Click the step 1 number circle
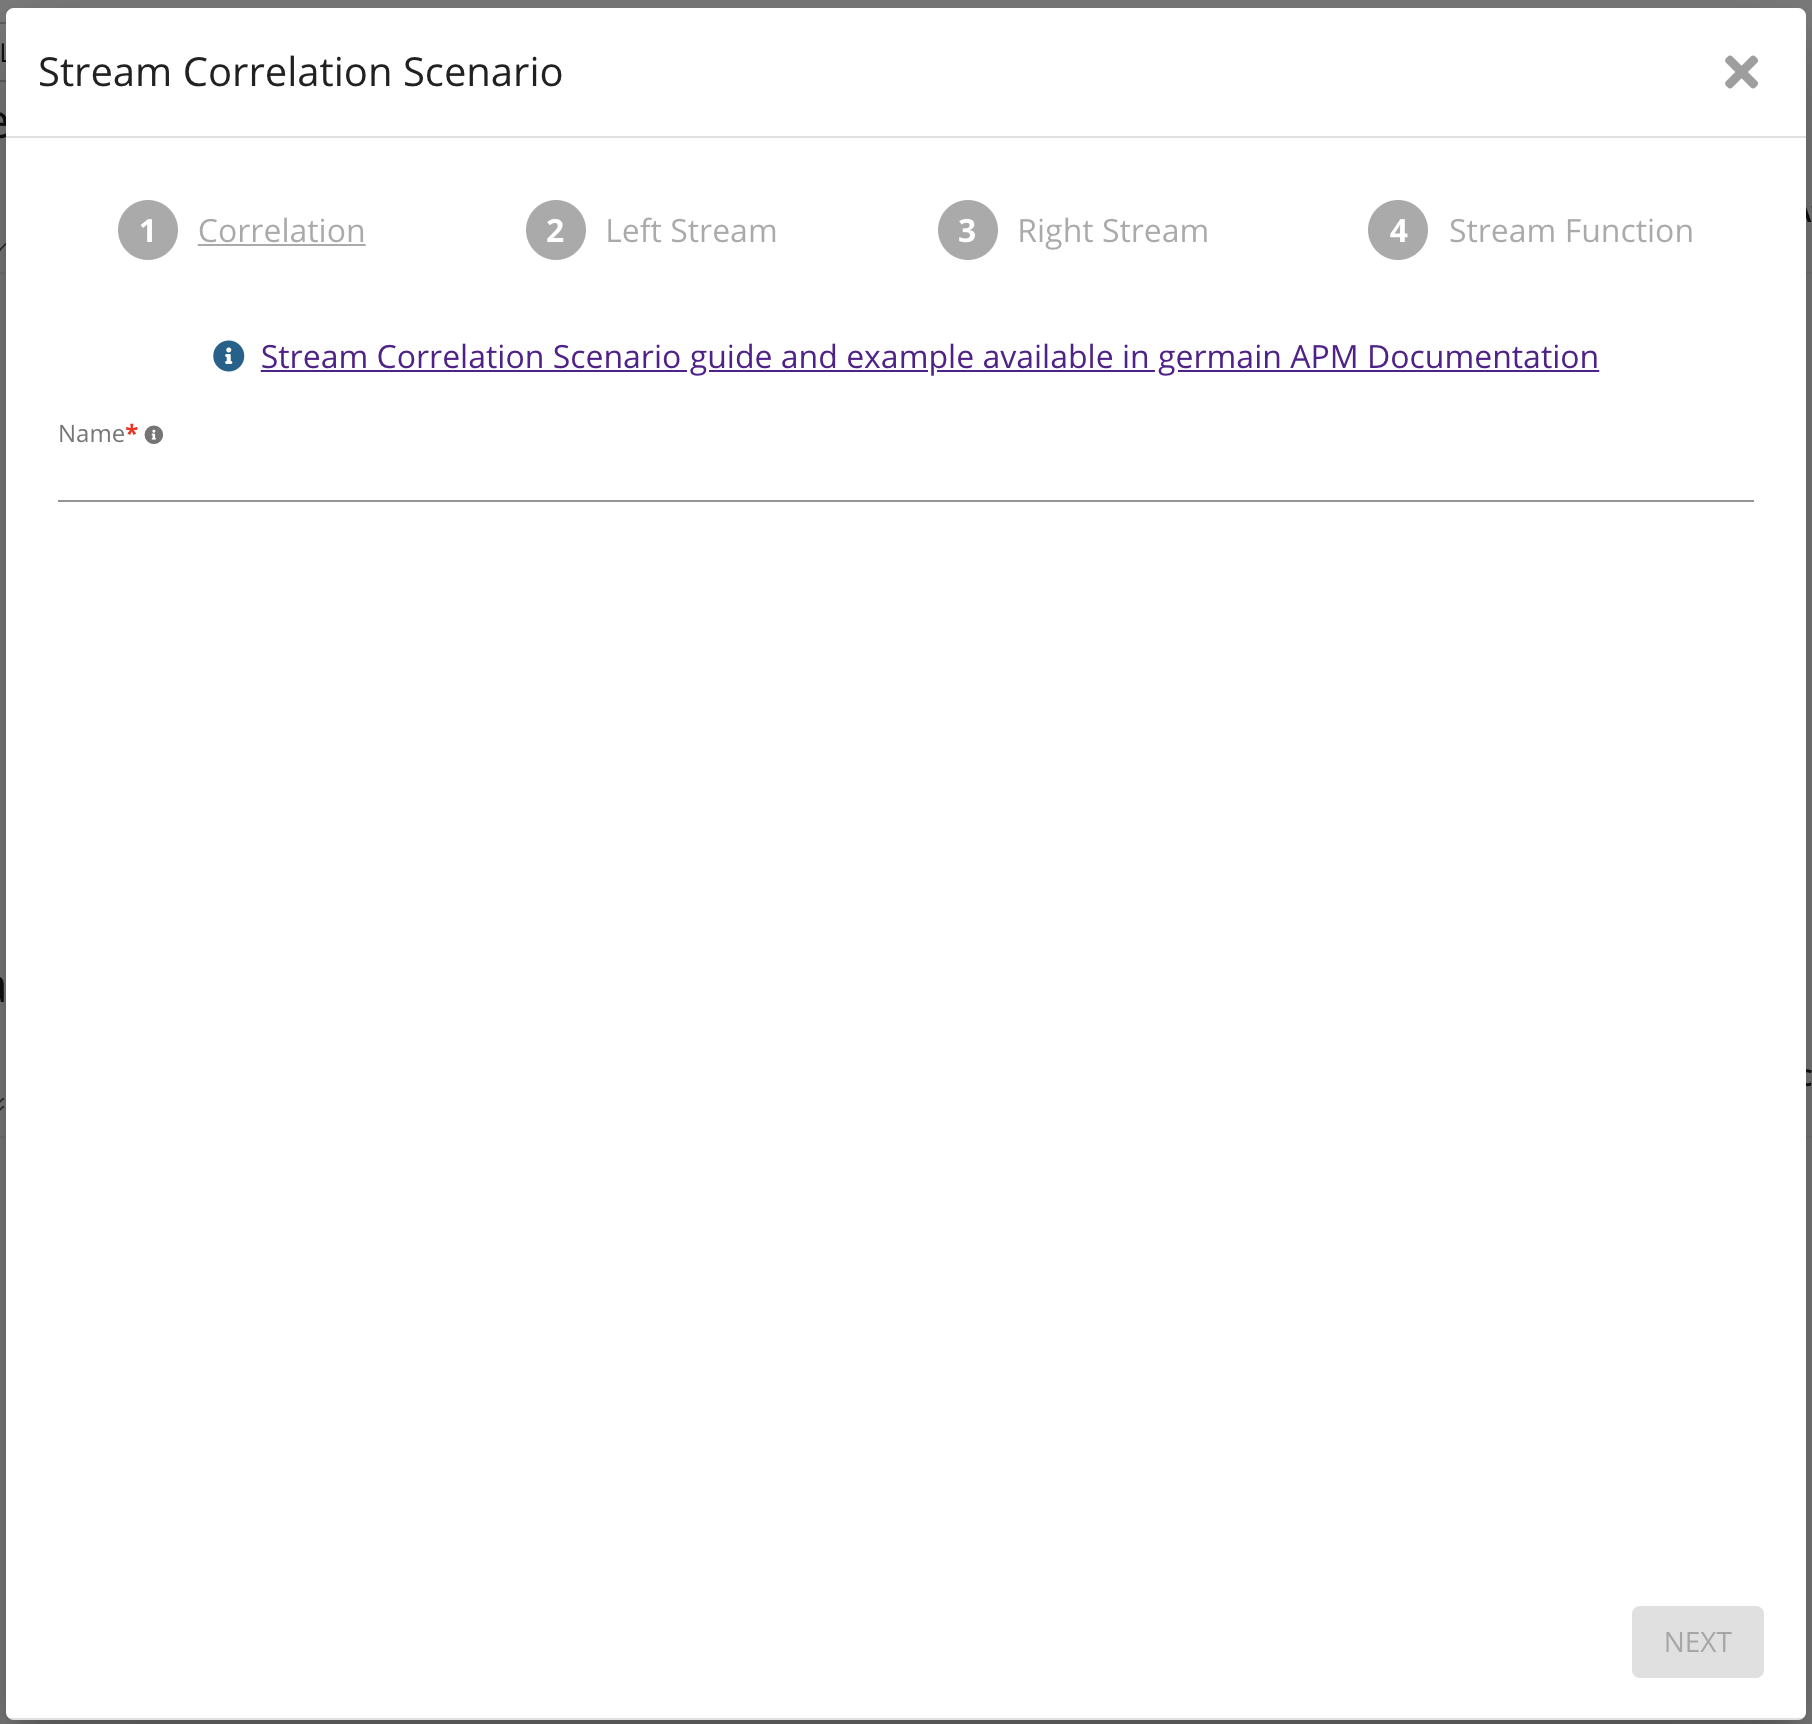Screen dimensions: 1812x1724 [x=148, y=231]
